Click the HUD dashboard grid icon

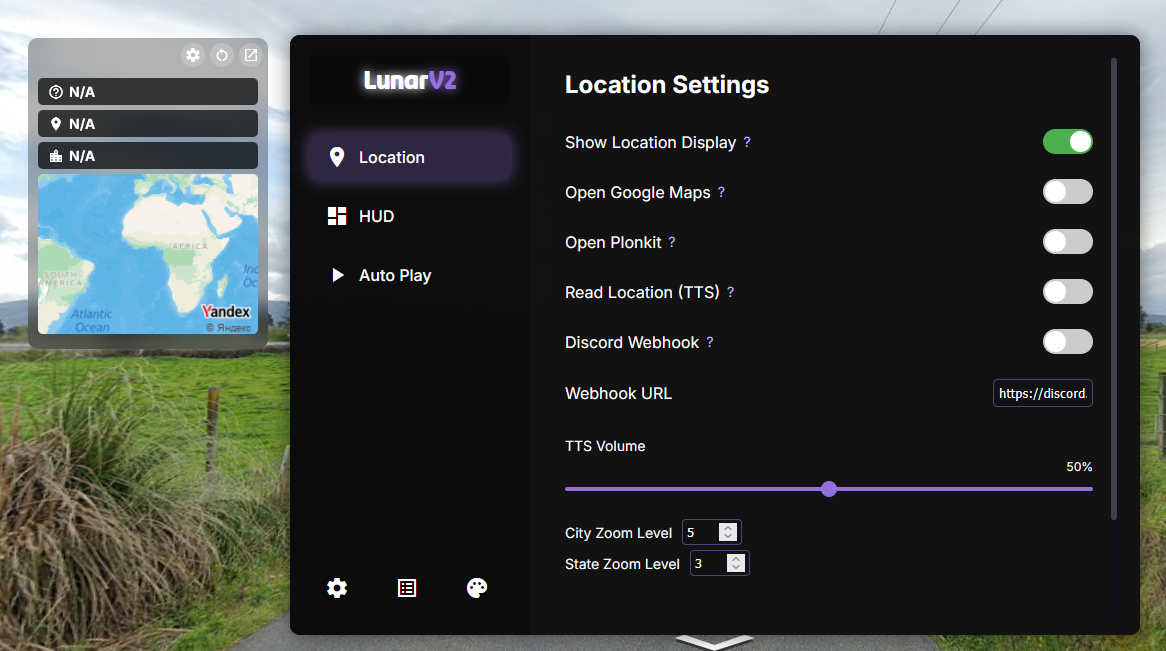(337, 216)
